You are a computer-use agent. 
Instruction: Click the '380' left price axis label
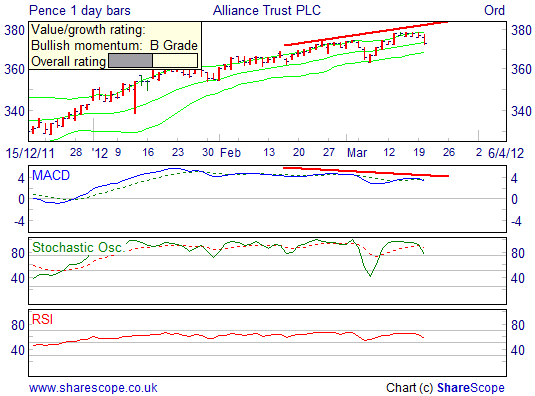(x=14, y=30)
